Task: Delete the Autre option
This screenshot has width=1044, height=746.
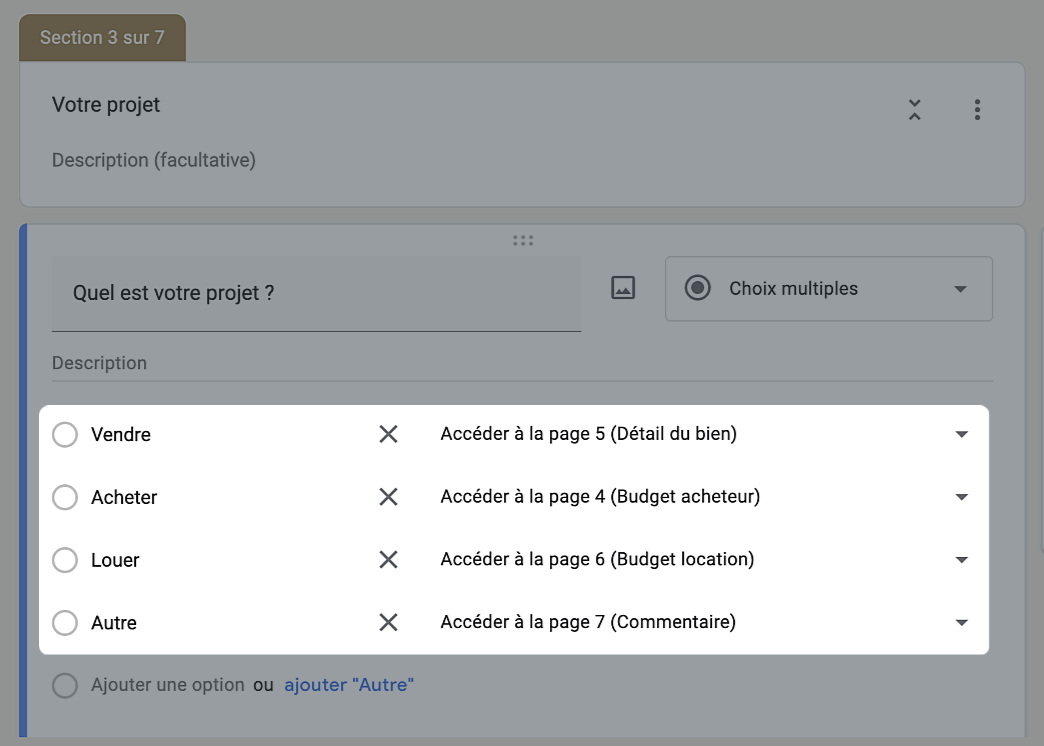Action: [x=388, y=622]
